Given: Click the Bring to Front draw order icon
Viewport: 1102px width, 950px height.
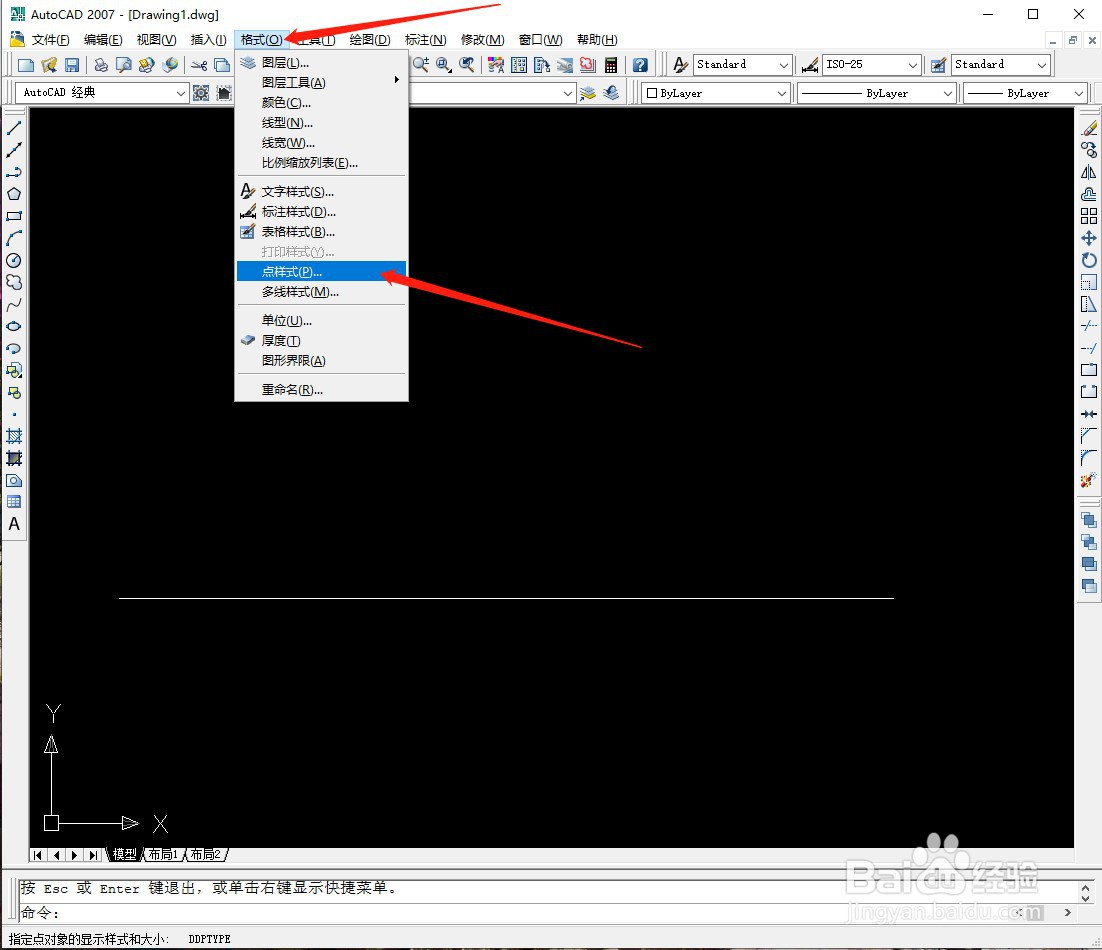Looking at the screenshot, I should point(1089,521).
